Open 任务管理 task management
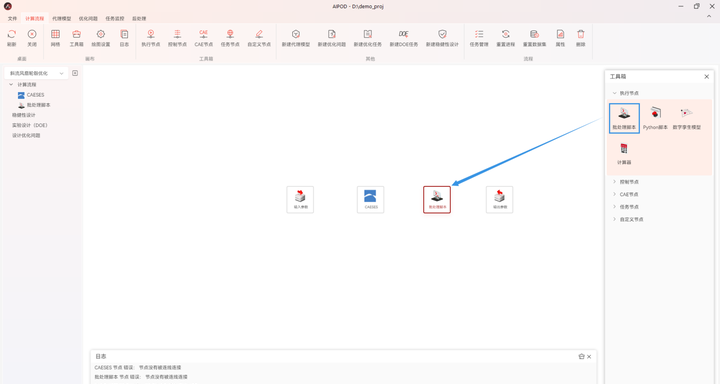 click(479, 34)
